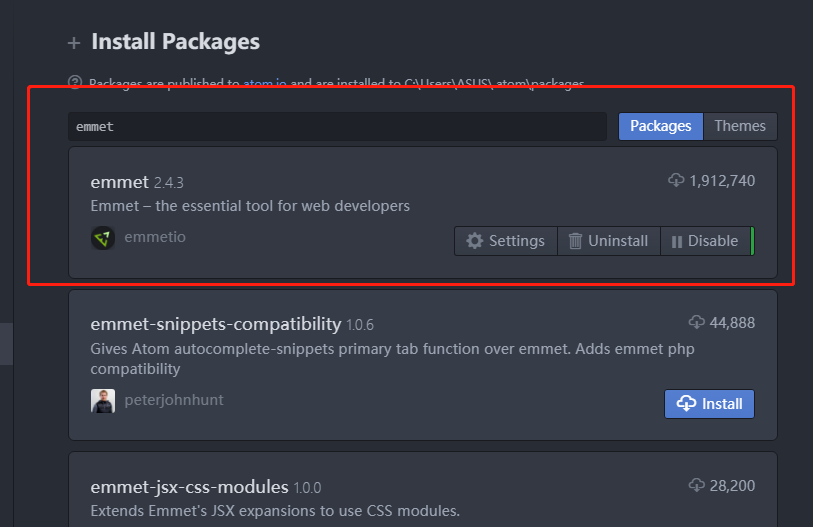Open the emmet-jsx-css-modules package title
Screen dimensions: 813x527
click(190, 487)
